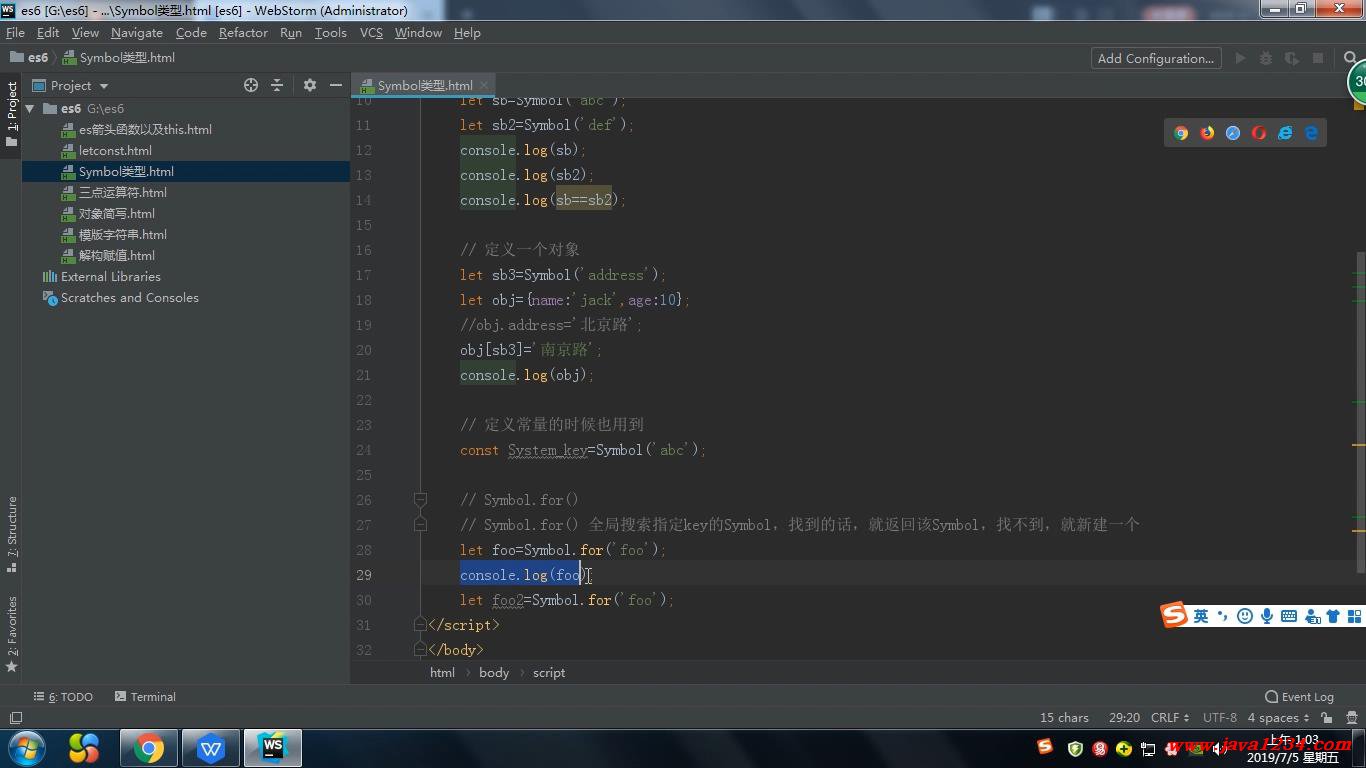Click the green Run arrow in the toolbar

pos(1240,58)
